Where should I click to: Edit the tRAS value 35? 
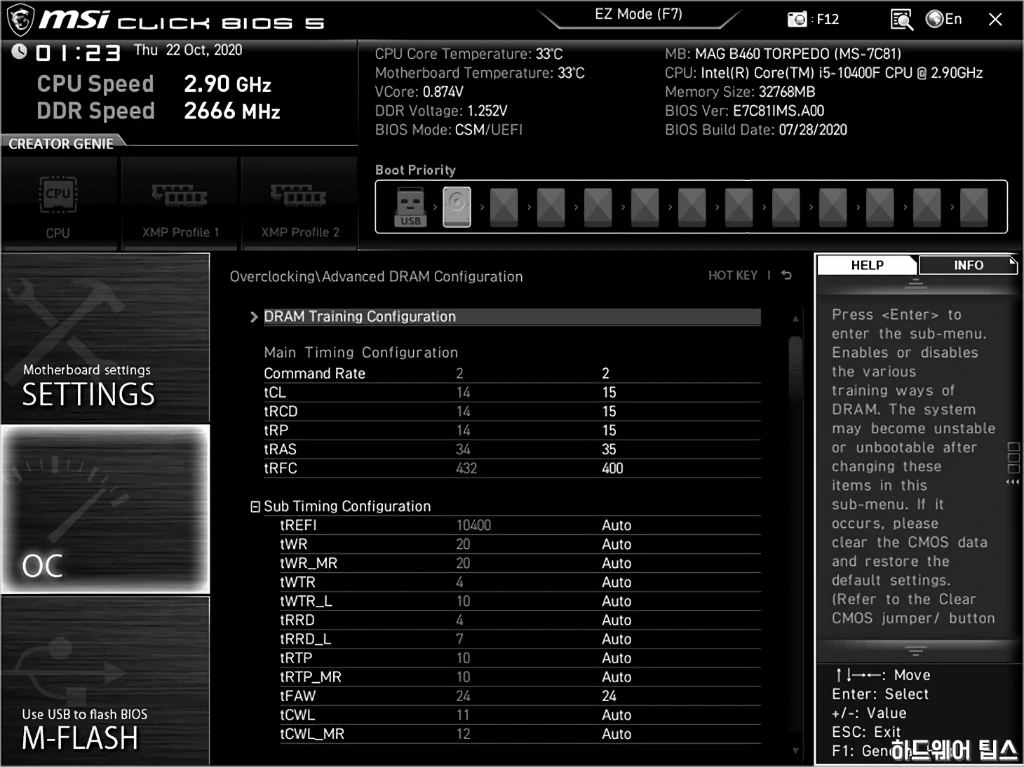click(609, 449)
